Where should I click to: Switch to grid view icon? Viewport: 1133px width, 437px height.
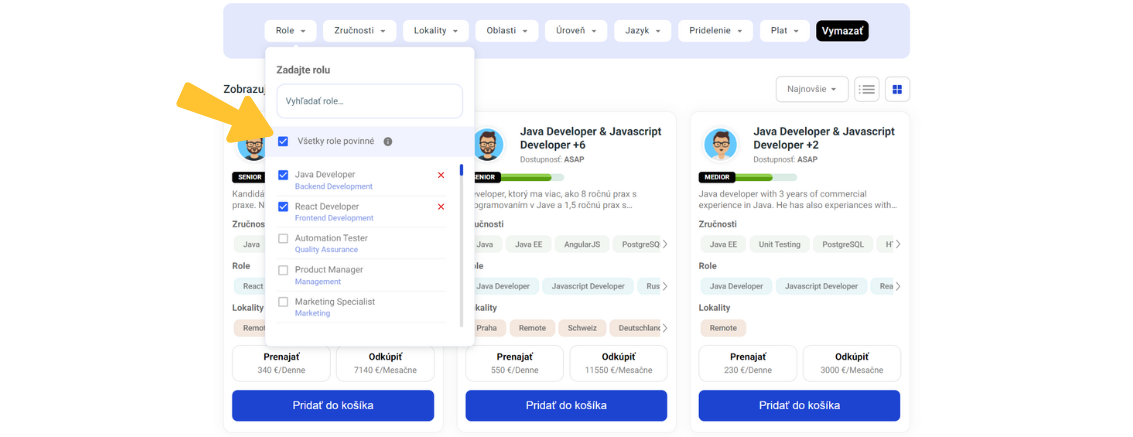897,89
